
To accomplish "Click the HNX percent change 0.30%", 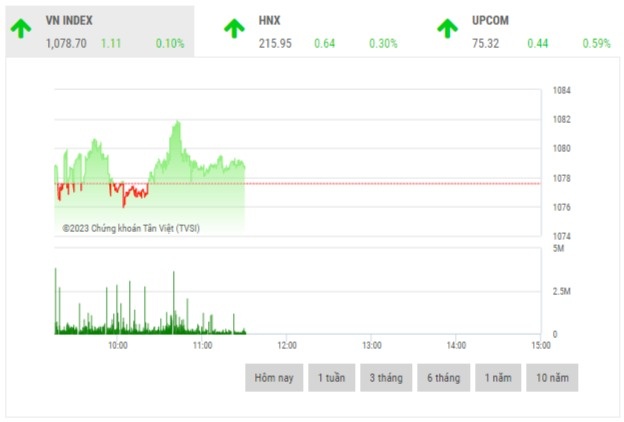I will [x=383, y=44].
